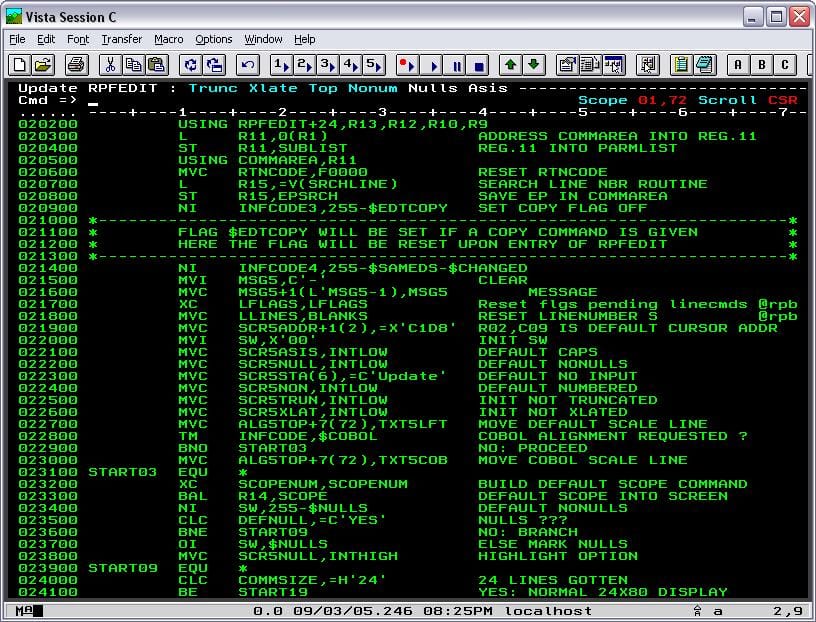This screenshot has width=816, height=622.
Task: Click the Top option in header
Action: click(323, 88)
